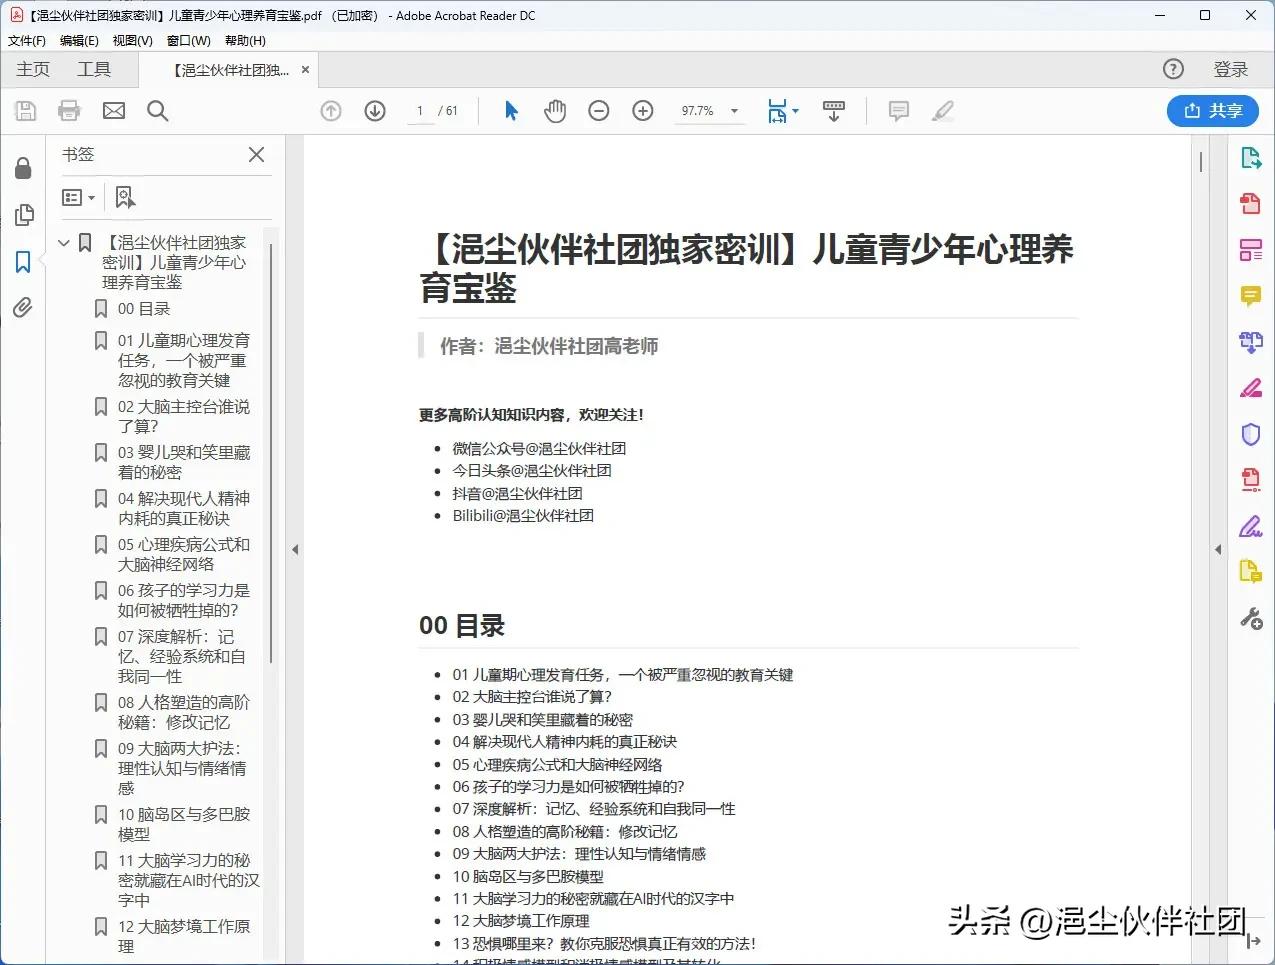Open the Comment tool in right pane
The image size is (1275, 965).
pyautogui.click(x=1251, y=296)
